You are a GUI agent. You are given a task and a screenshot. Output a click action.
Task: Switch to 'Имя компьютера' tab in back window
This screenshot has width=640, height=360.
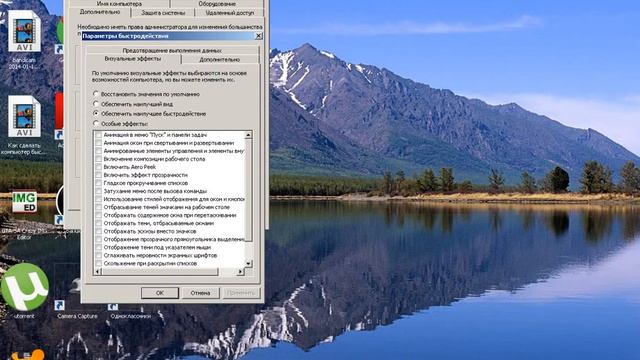(x=119, y=4)
